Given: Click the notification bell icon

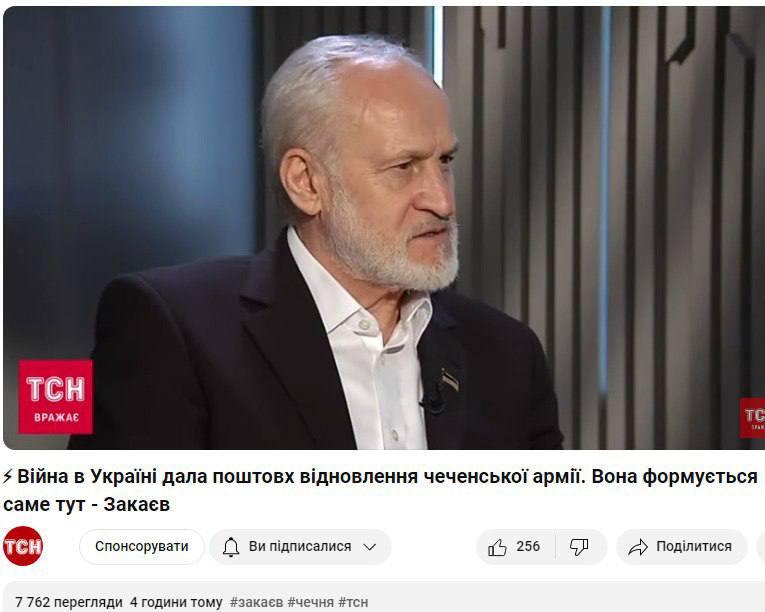Looking at the screenshot, I should click(x=231, y=547).
